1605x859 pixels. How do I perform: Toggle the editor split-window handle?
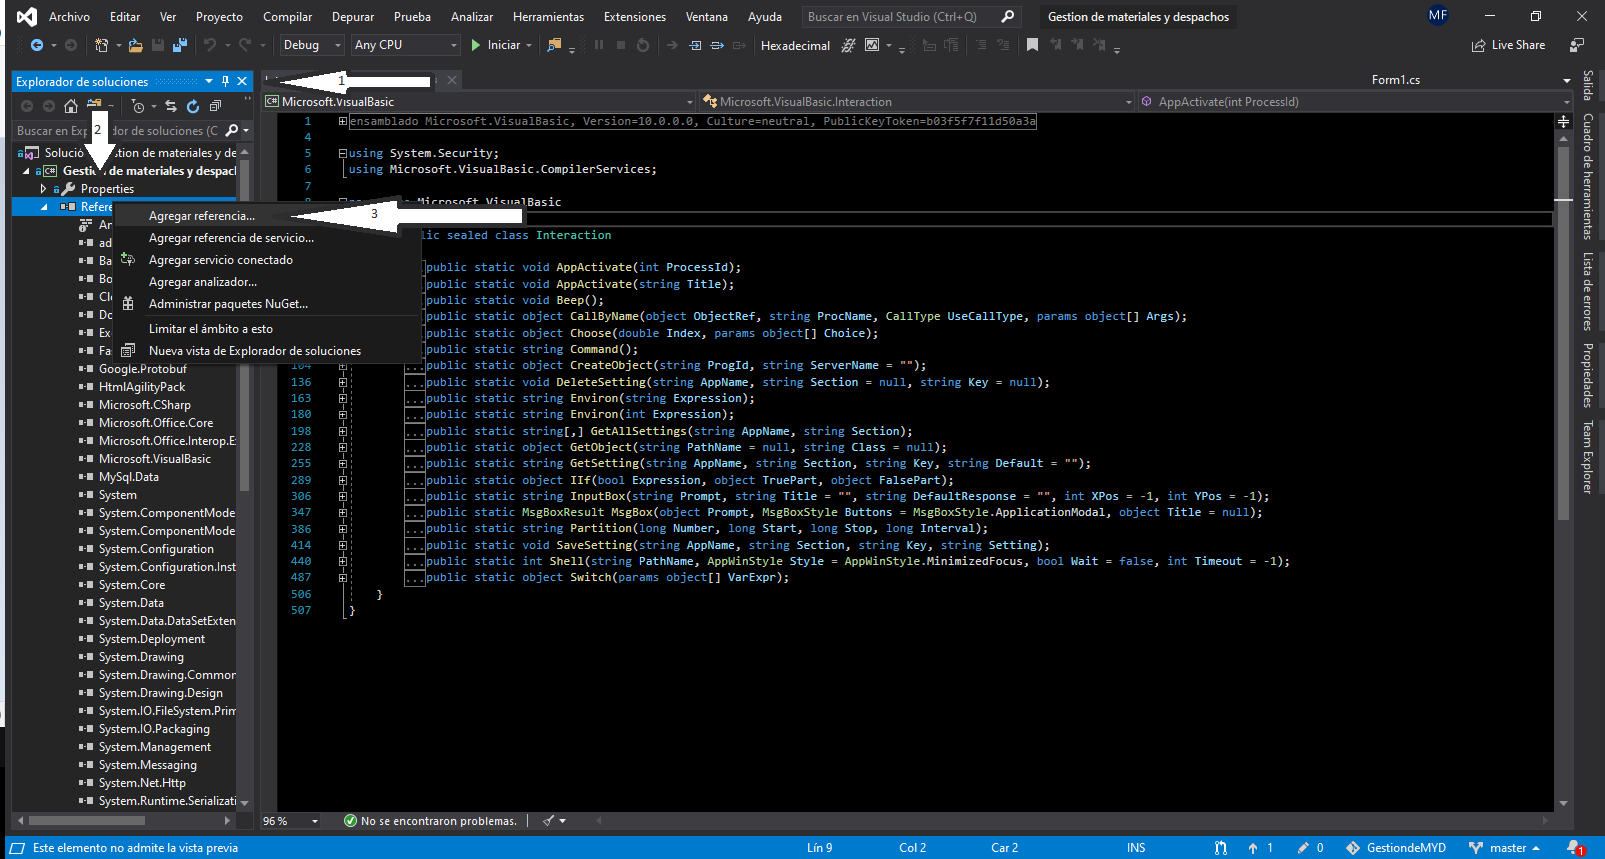(1563, 121)
